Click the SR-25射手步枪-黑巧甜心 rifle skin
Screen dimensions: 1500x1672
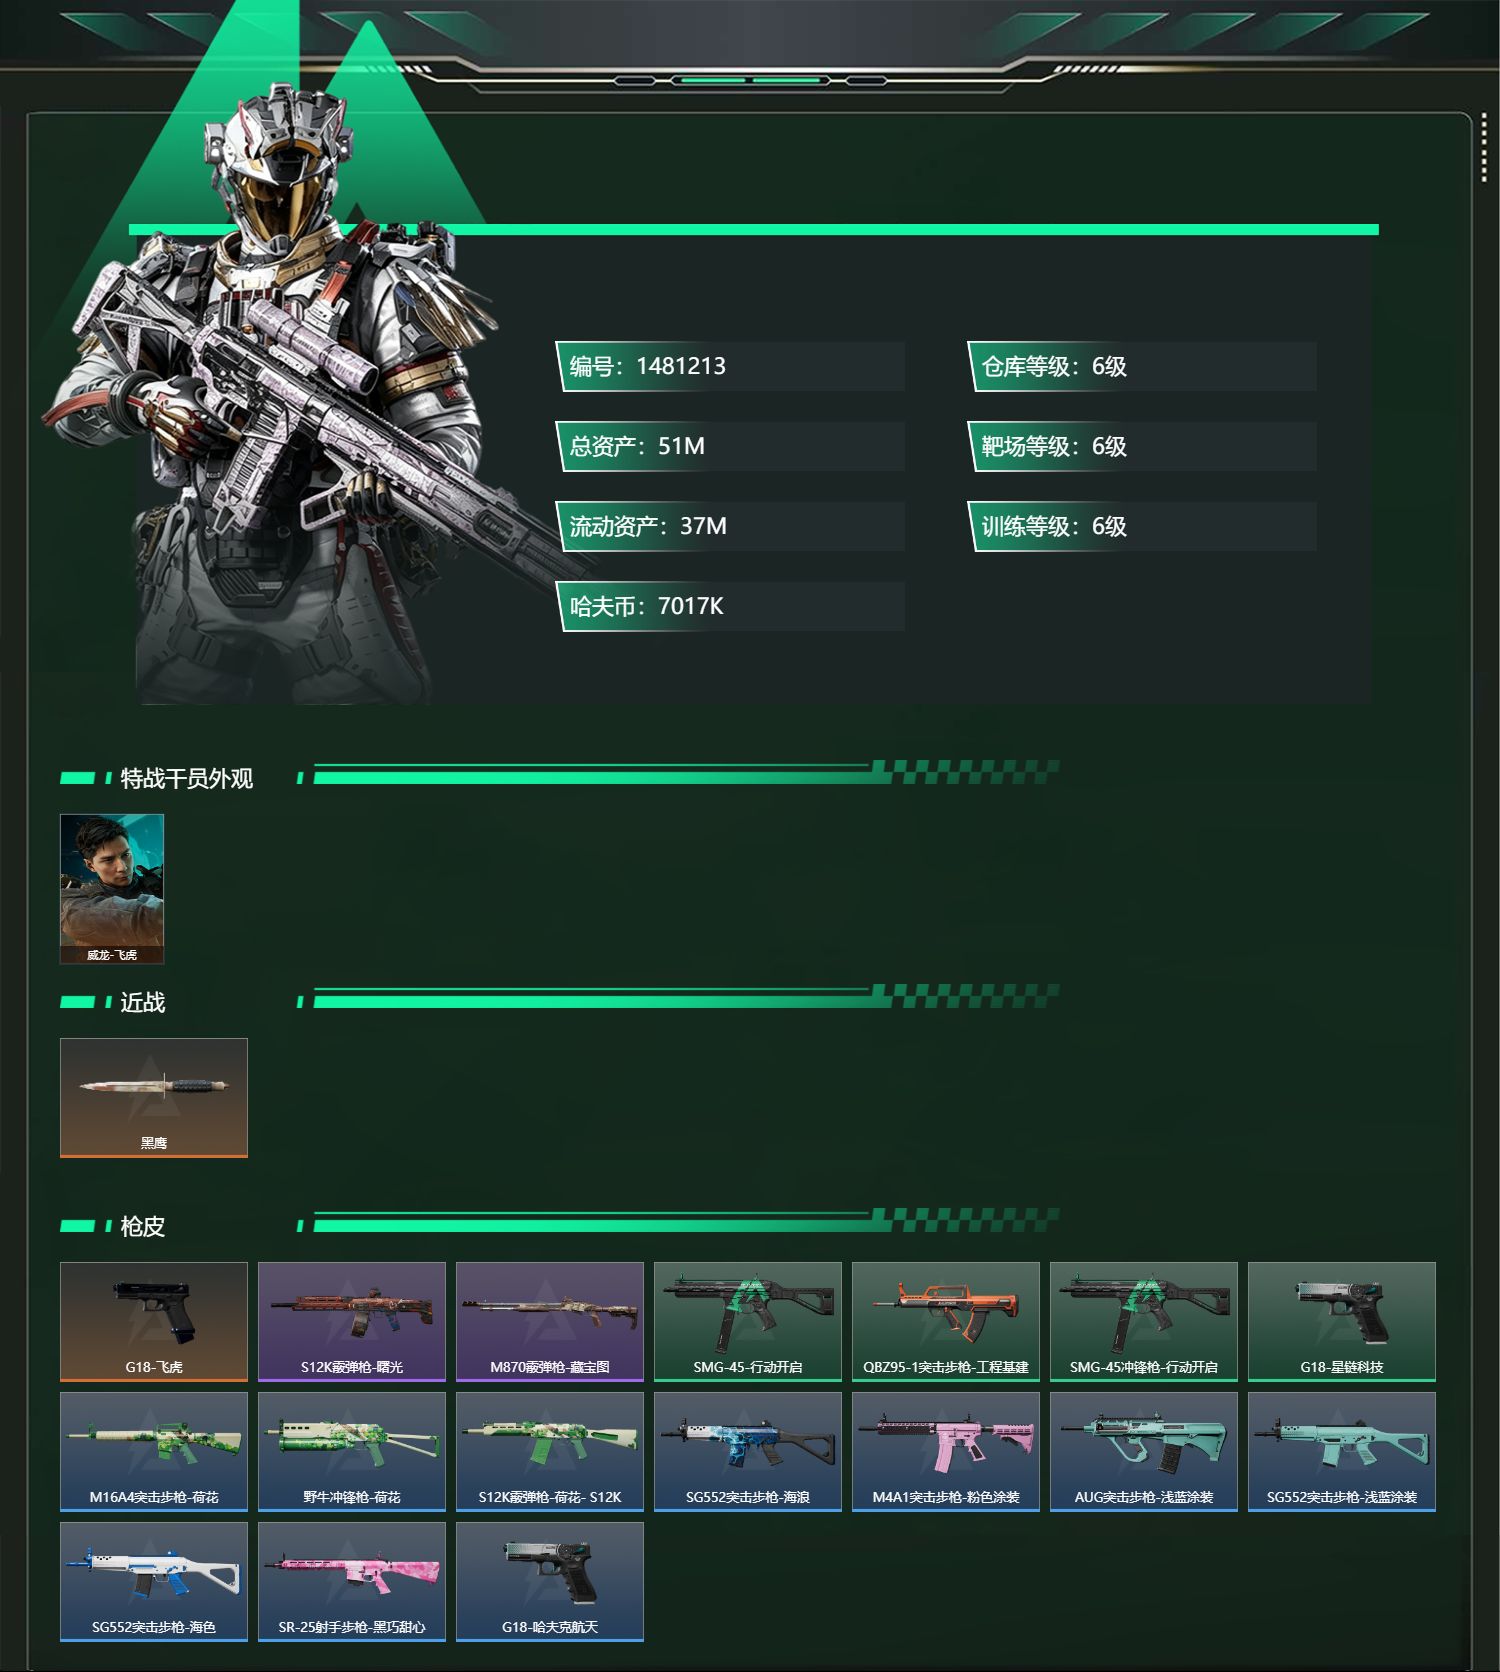352,1581
